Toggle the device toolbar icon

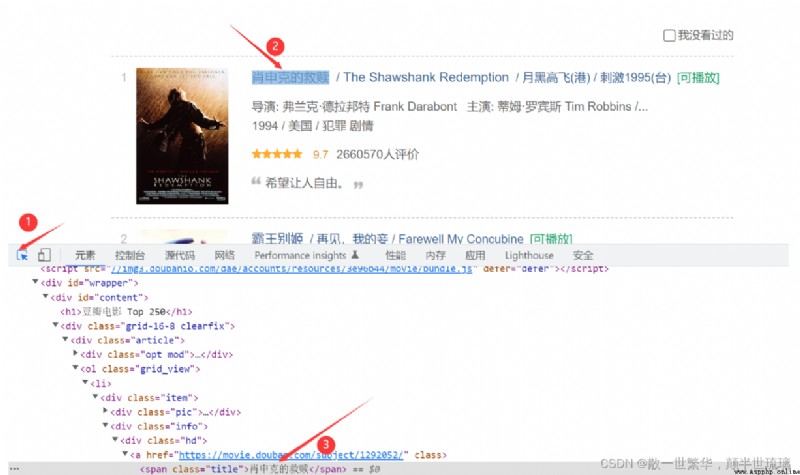click(x=44, y=255)
